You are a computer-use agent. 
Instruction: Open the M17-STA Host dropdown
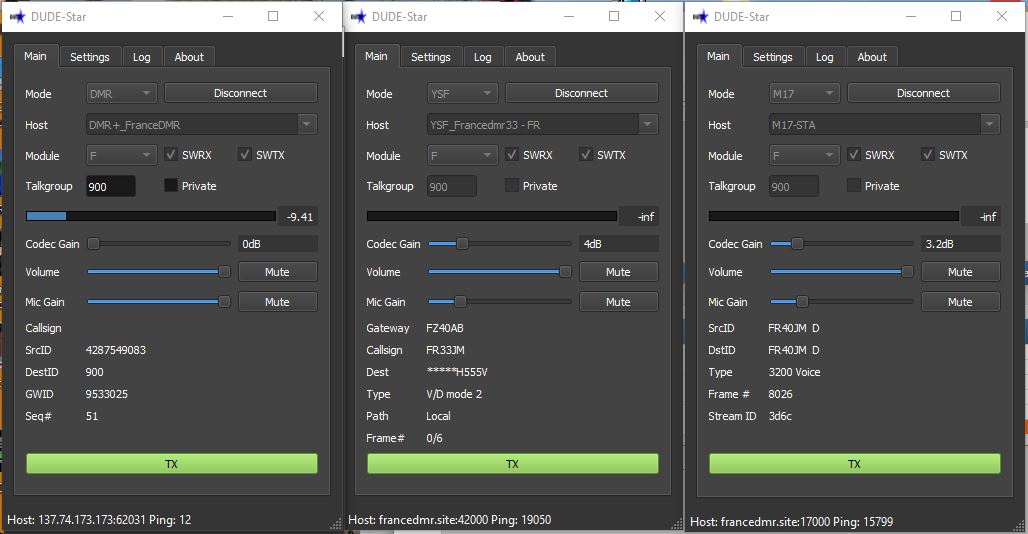point(884,124)
